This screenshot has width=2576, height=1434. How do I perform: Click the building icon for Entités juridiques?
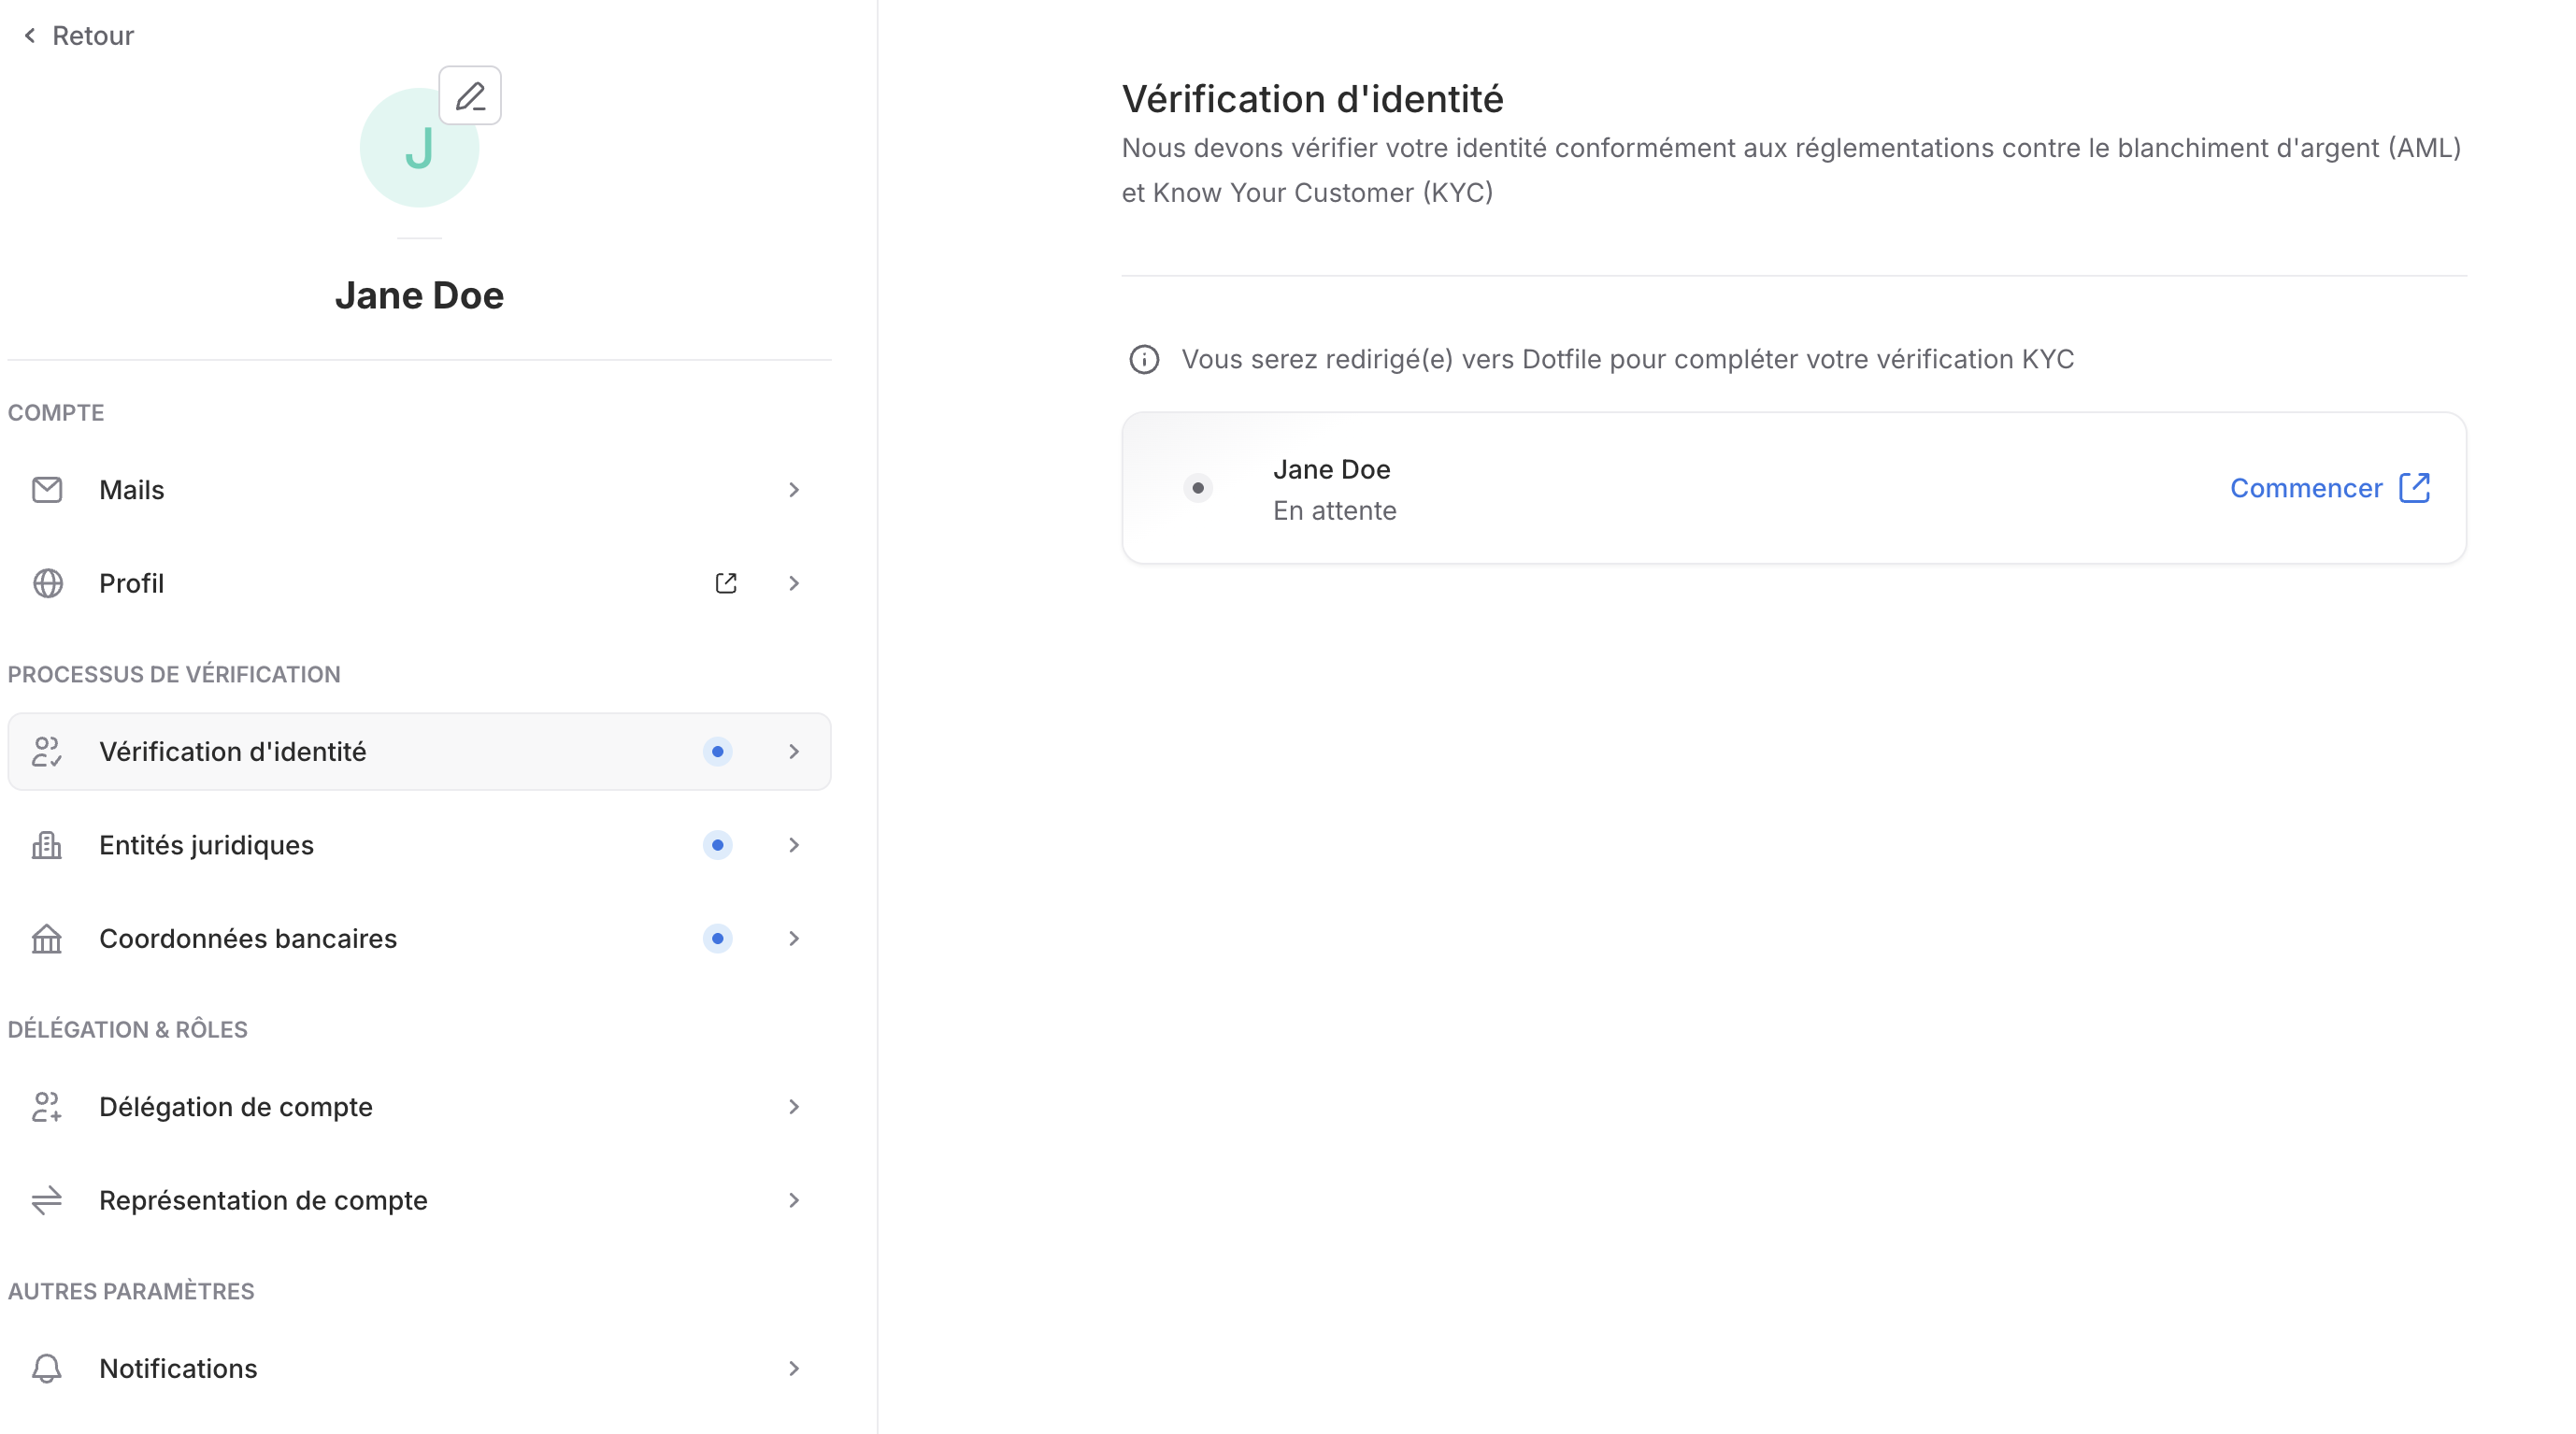click(x=47, y=845)
